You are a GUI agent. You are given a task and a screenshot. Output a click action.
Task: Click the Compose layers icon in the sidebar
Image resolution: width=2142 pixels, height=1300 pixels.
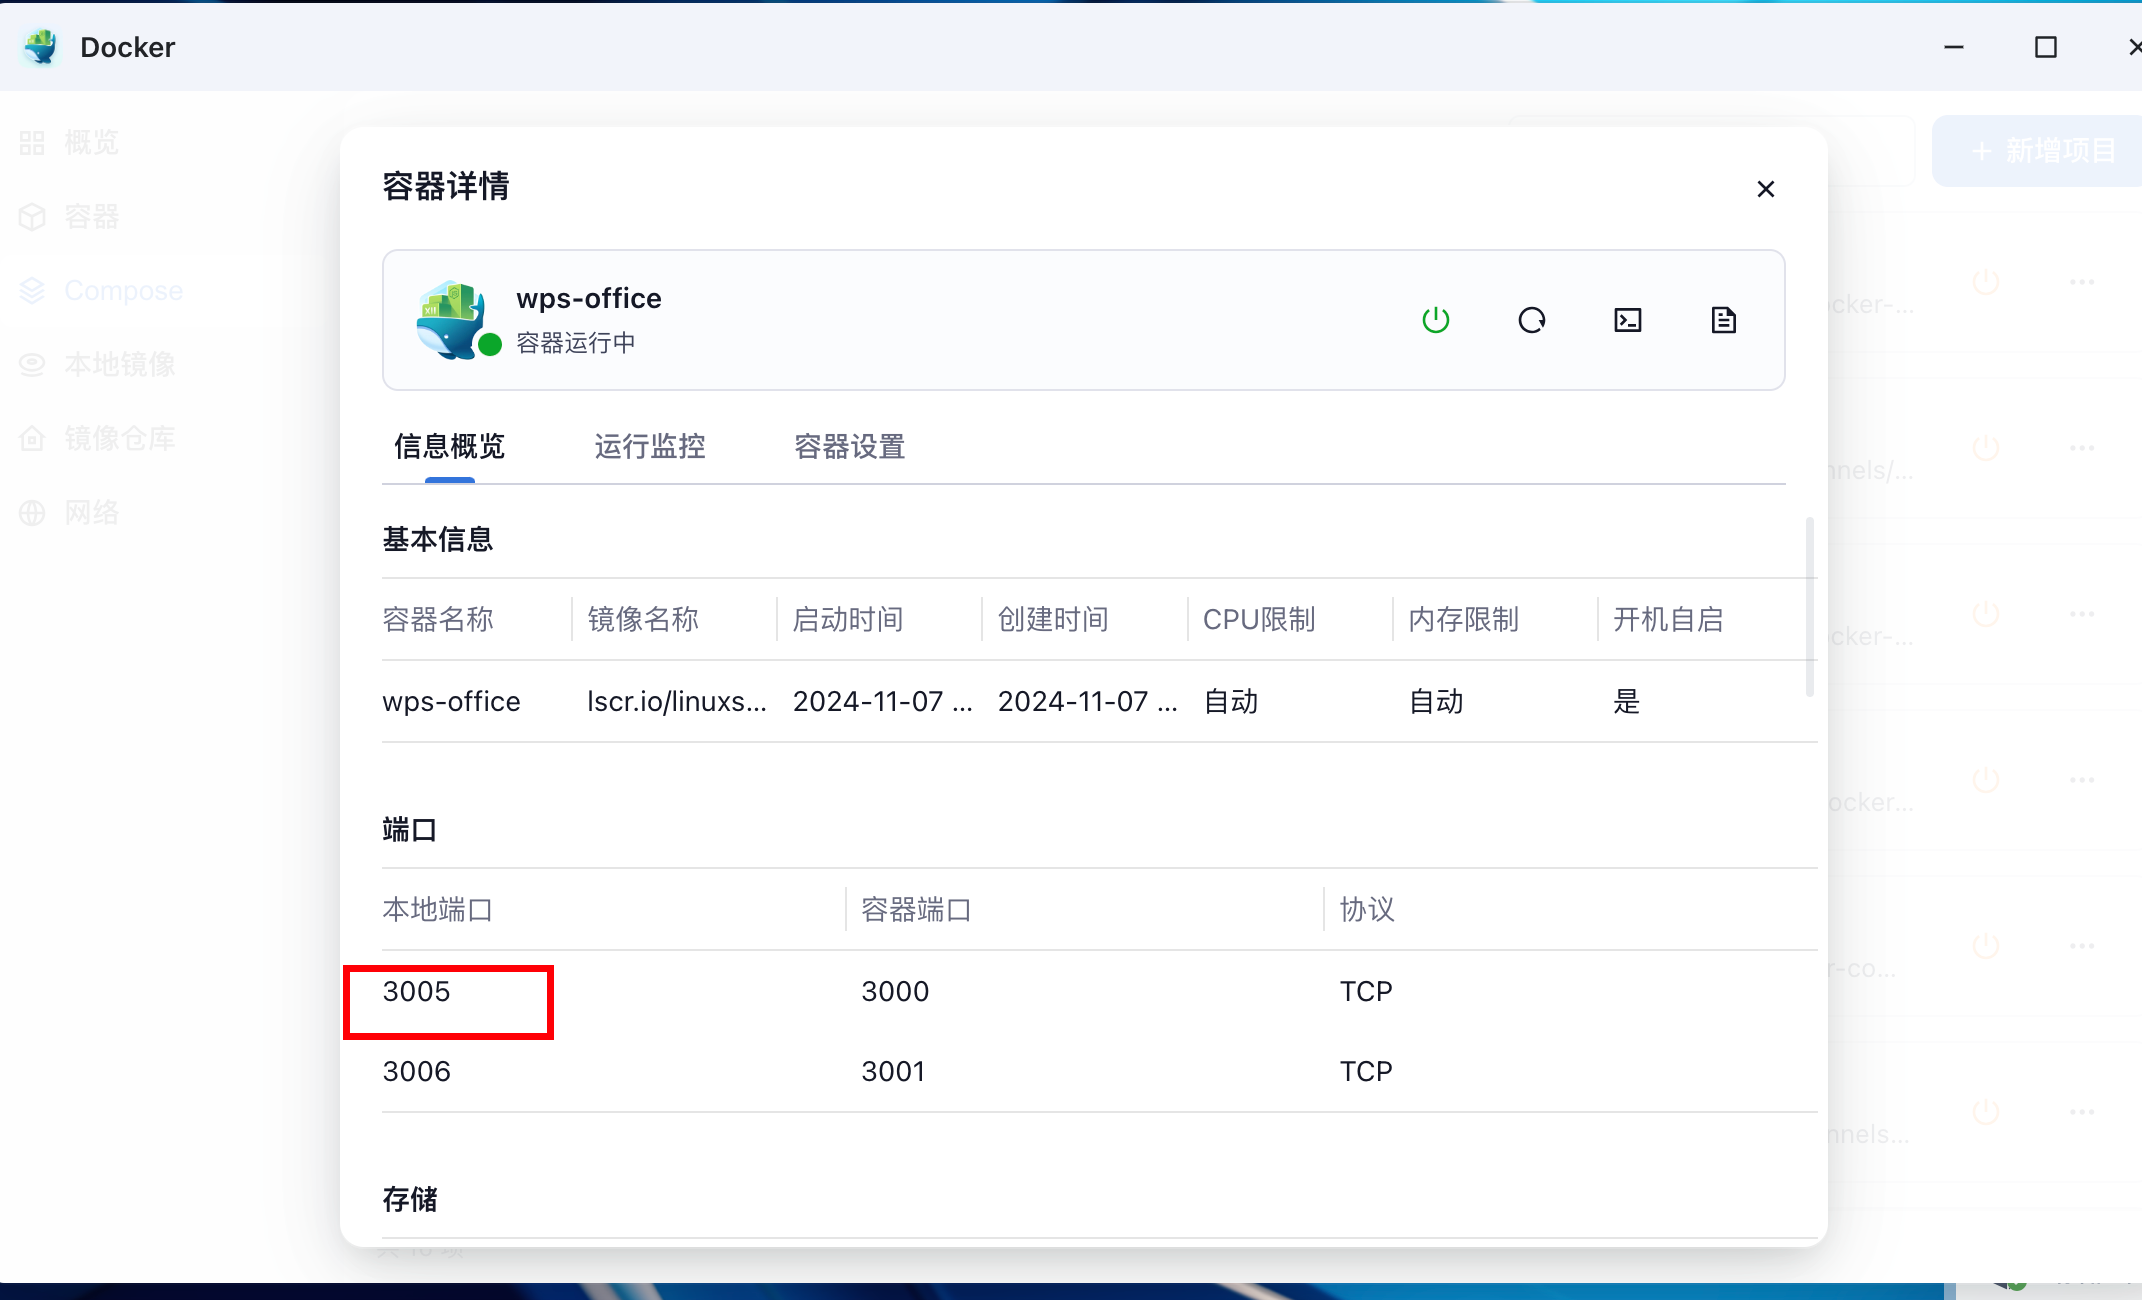pyautogui.click(x=32, y=291)
